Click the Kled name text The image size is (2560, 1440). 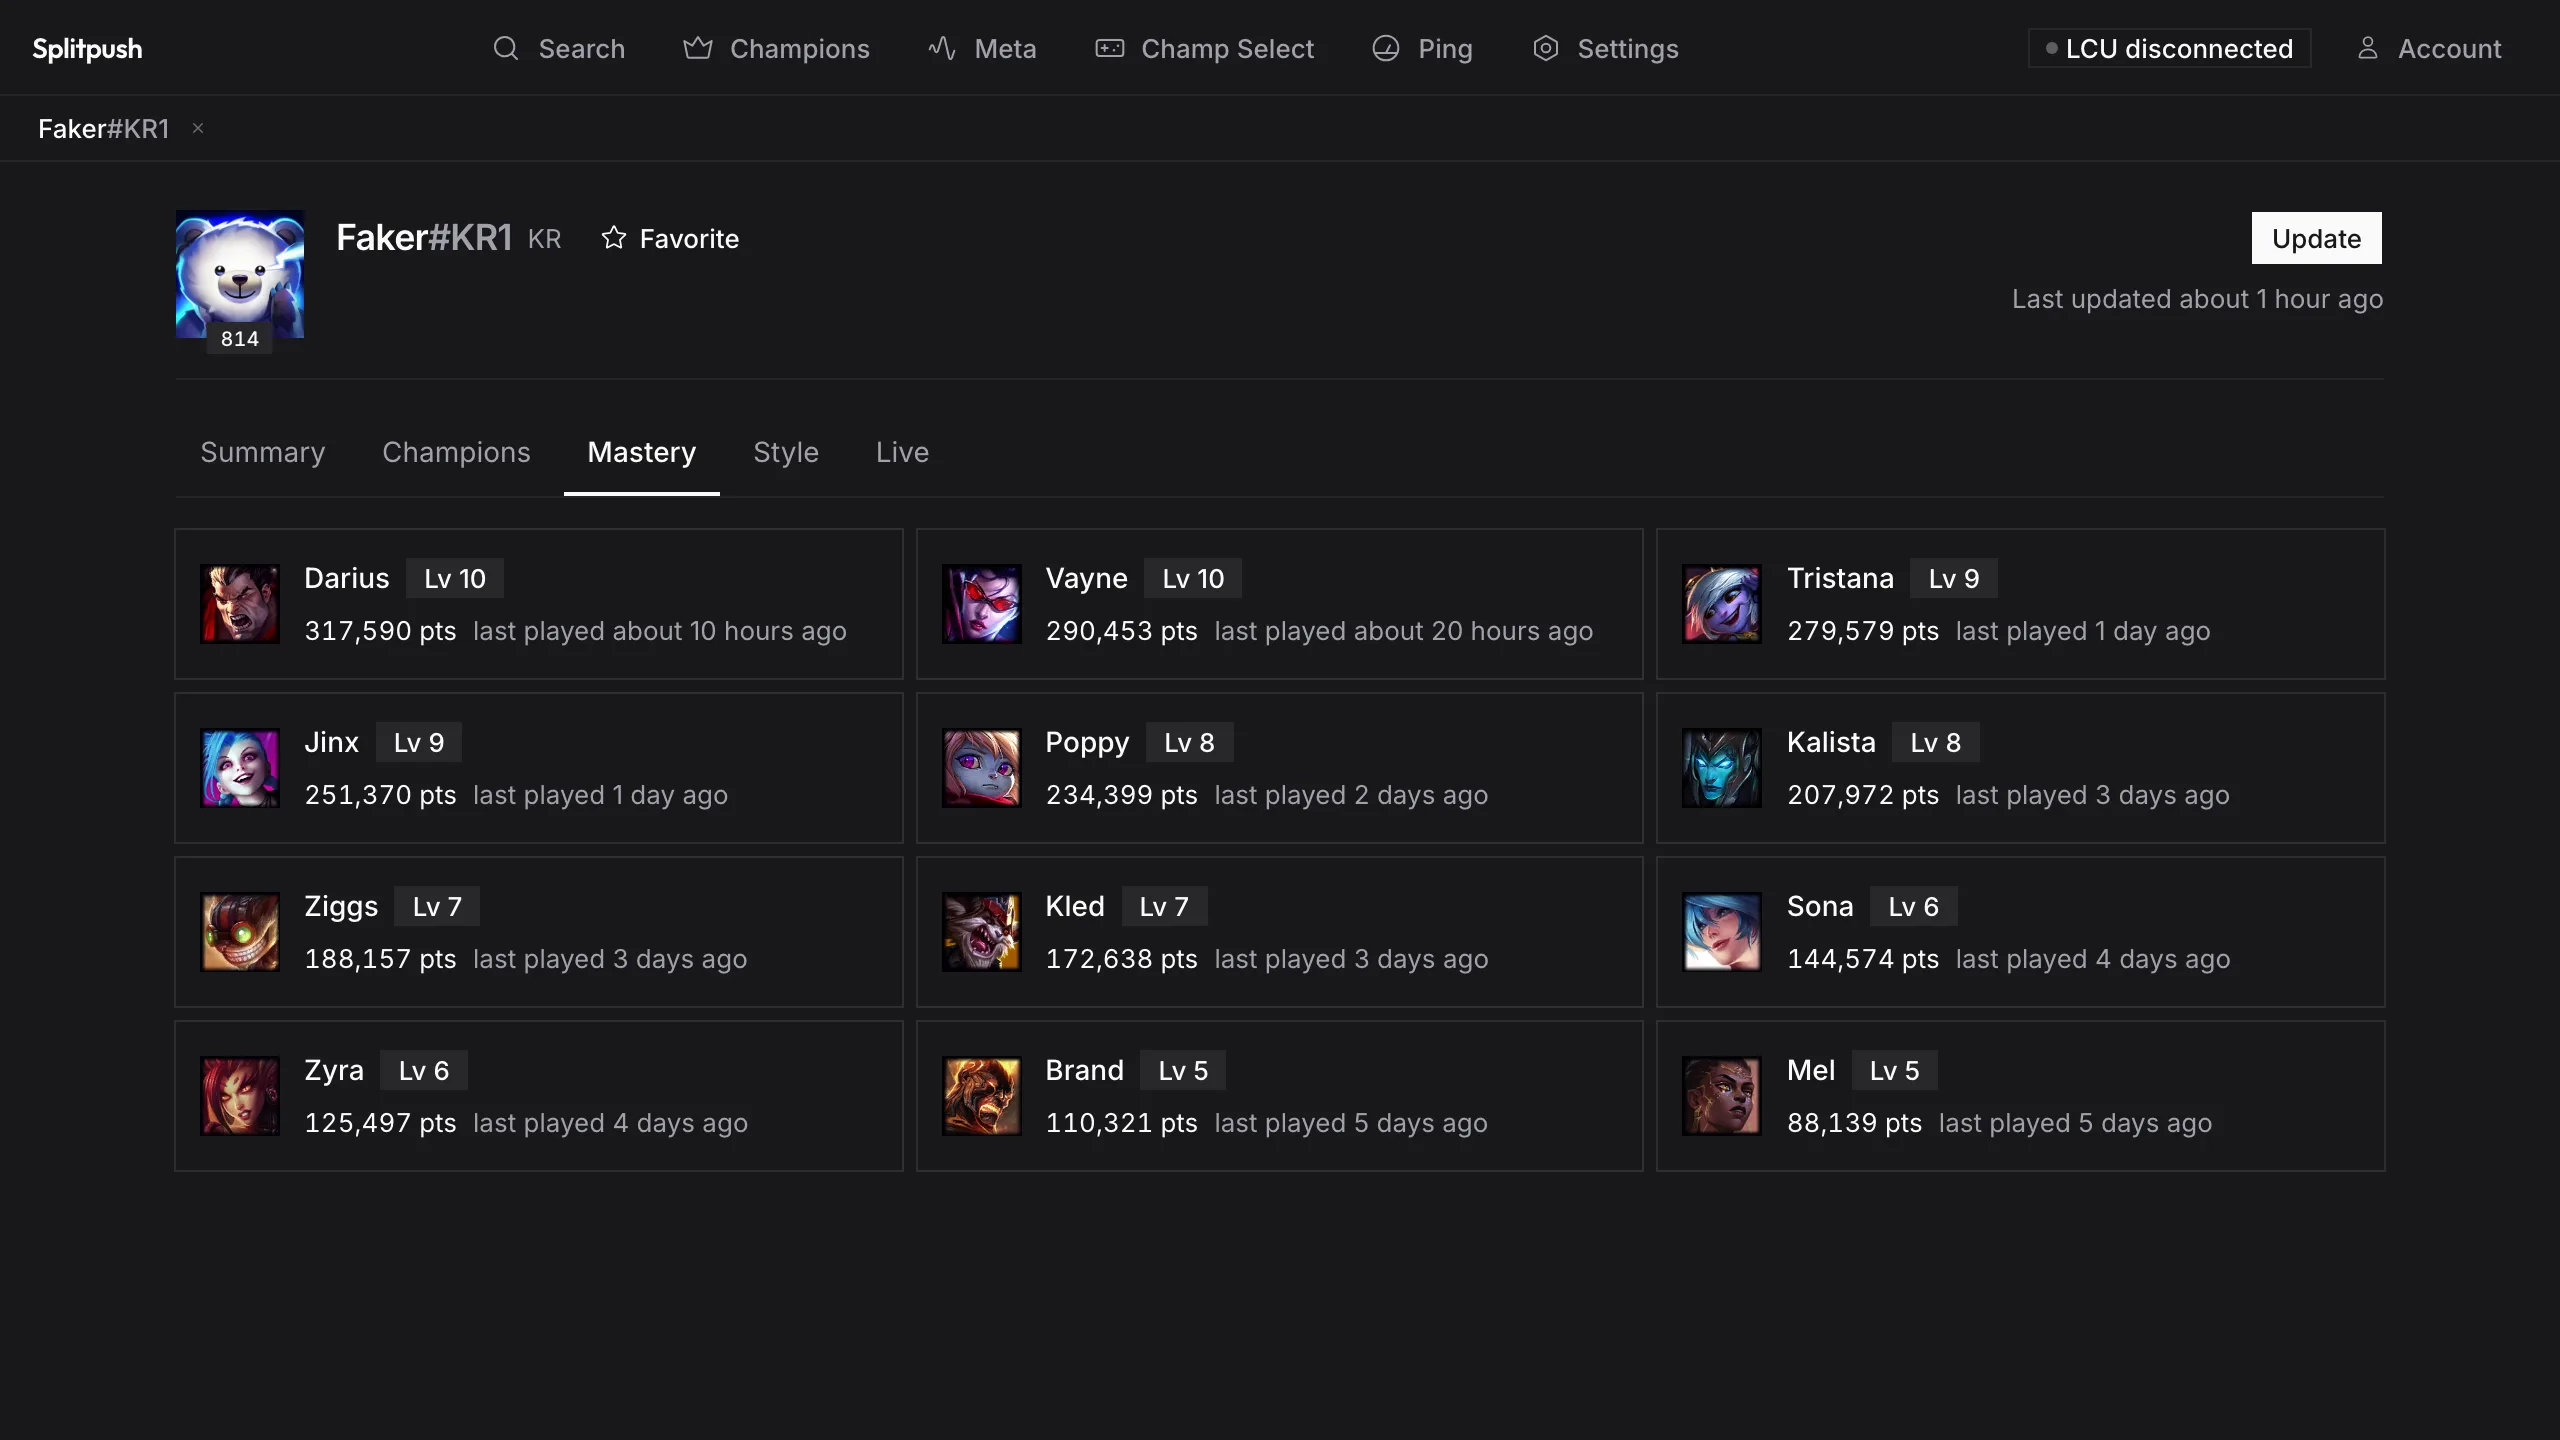[x=1075, y=906]
